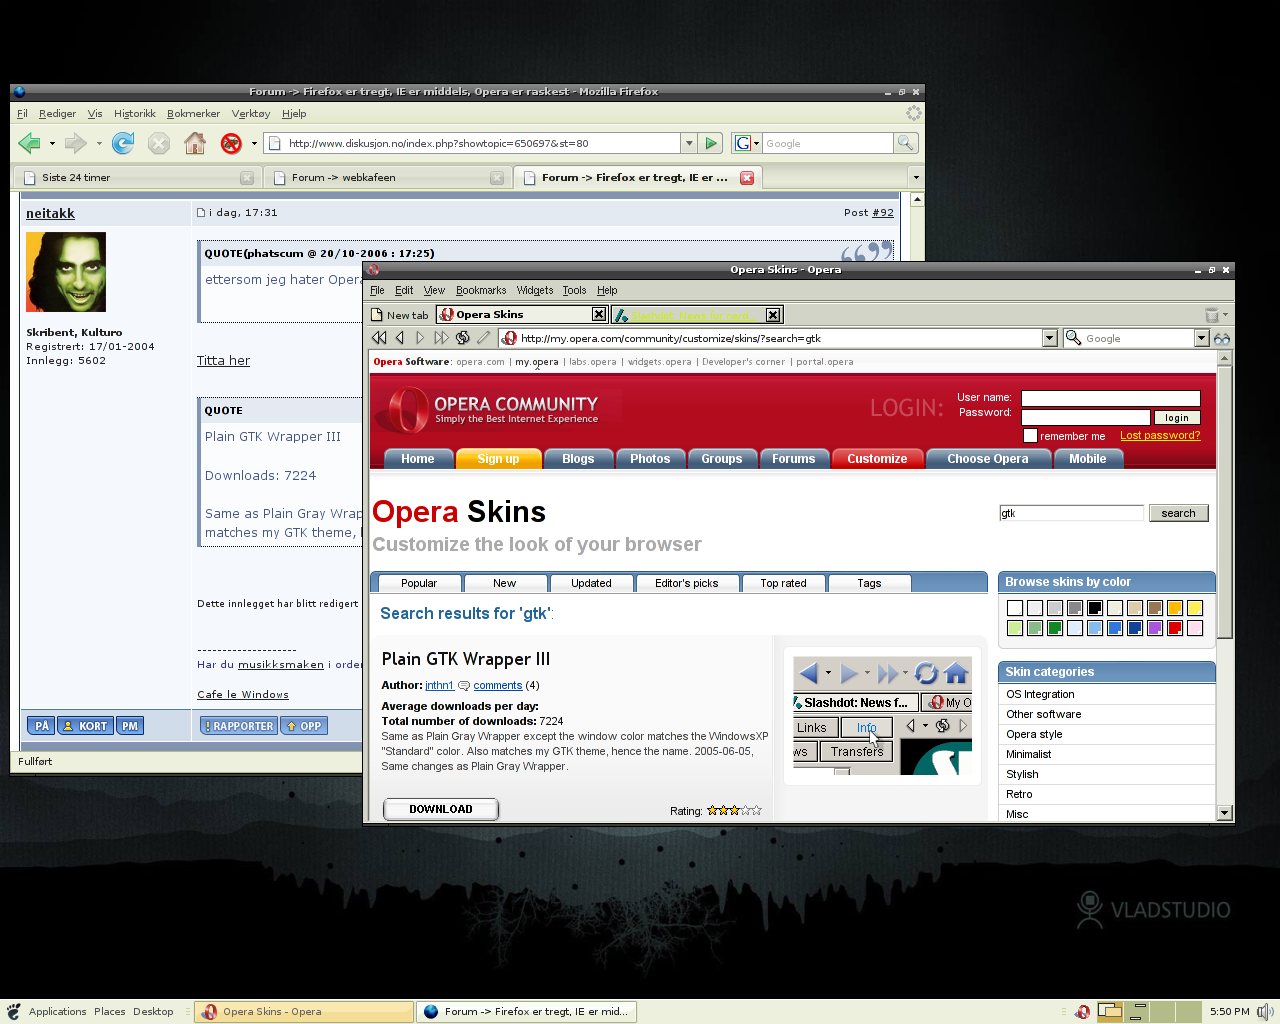Screen dimensions: 1280x1024
Task: Select the 'Top rated' skins tab
Action: (x=783, y=583)
